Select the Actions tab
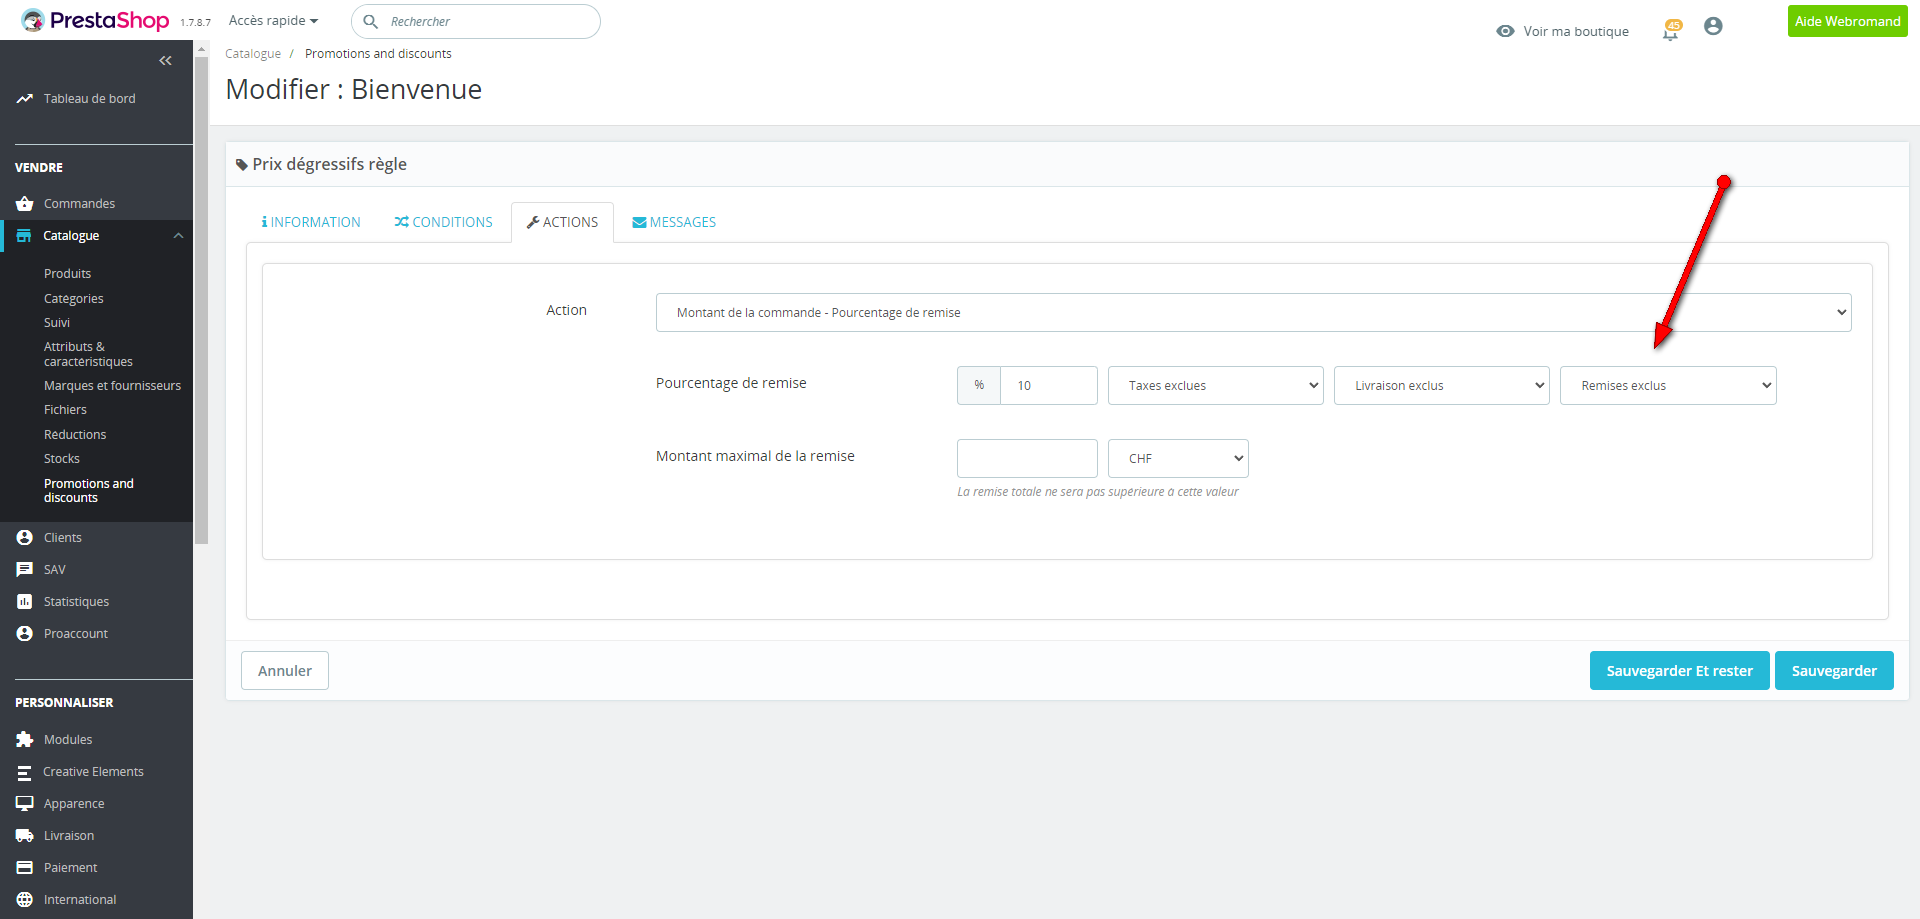Image resolution: width=1920 pixels, height=919 pixels. pyautogui.click(x=562, y=222)
